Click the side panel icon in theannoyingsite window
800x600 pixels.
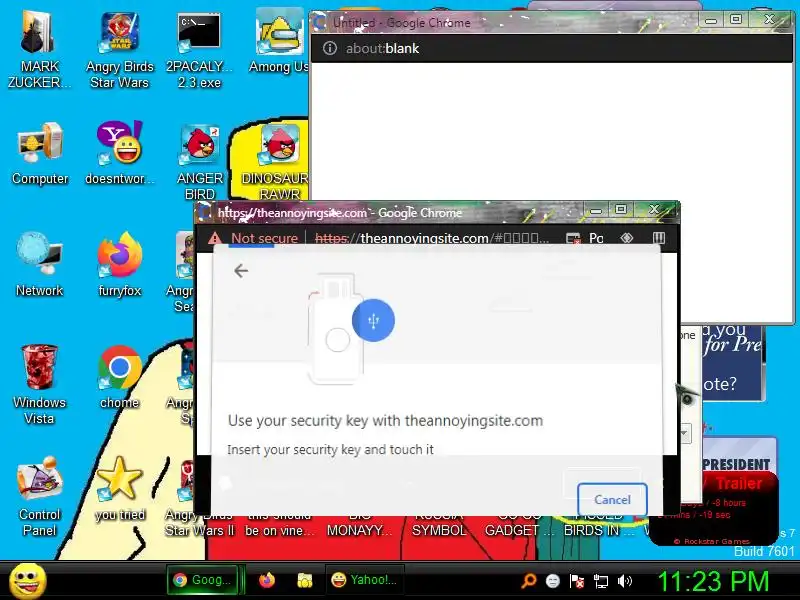659,238
